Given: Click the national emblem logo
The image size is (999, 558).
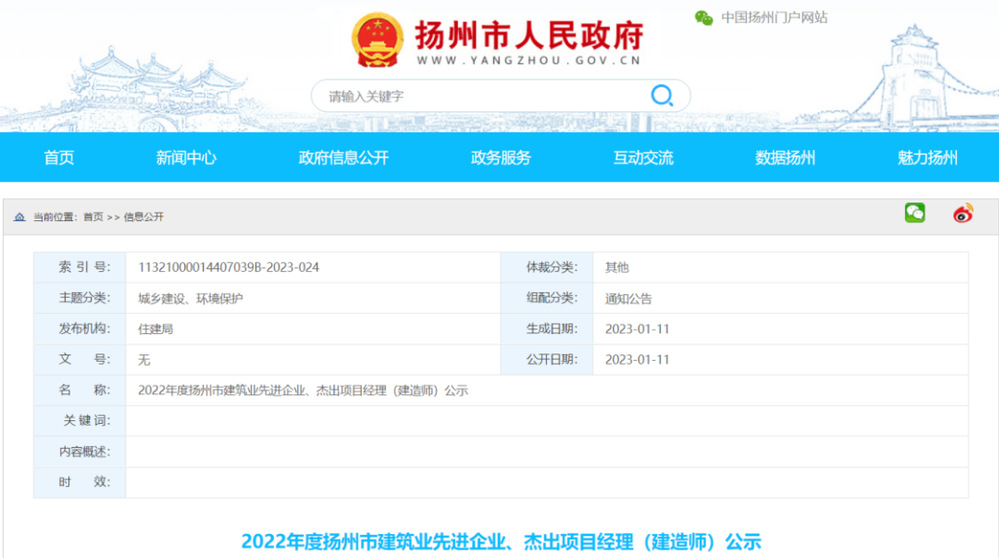Looking at the screenshot, I should (x=377, y=41).
